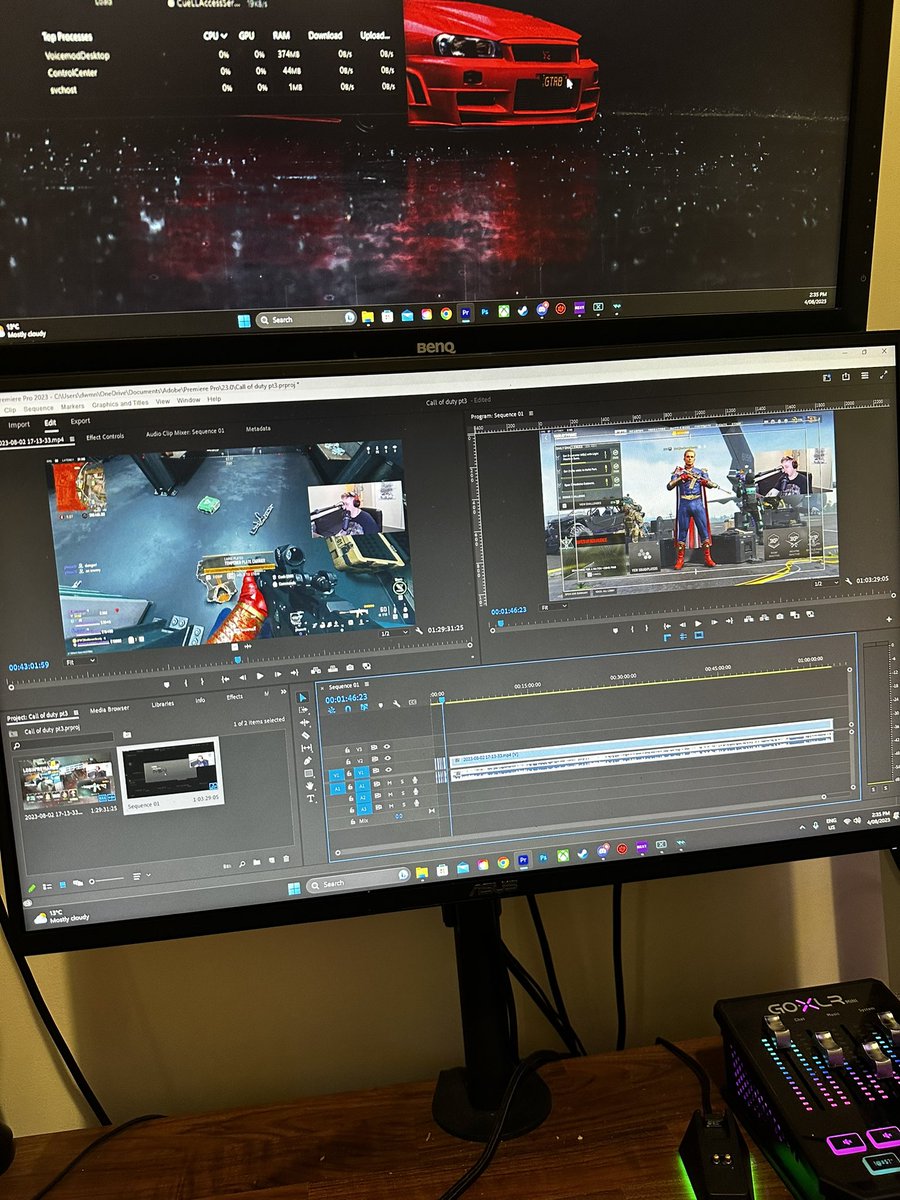Viewport: 900px width, 1200px height.
Task: Open the Sequence menu
Action: 39,409
